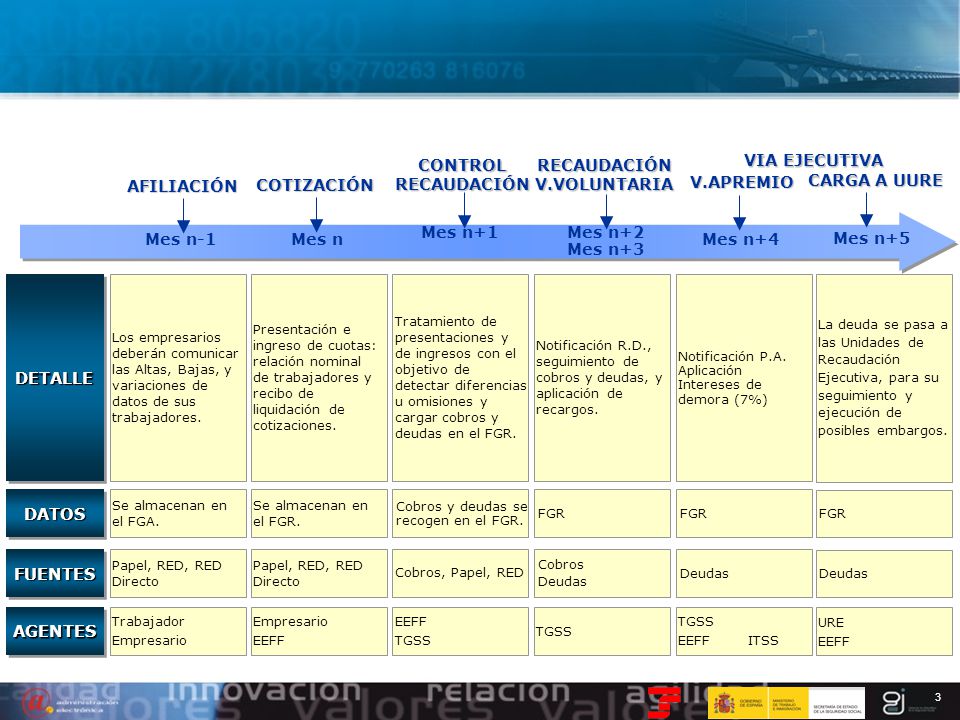Screen dimensions: 960x720
Task: Click FGR under the Mes n+4 column
Action: pos(744,514)
